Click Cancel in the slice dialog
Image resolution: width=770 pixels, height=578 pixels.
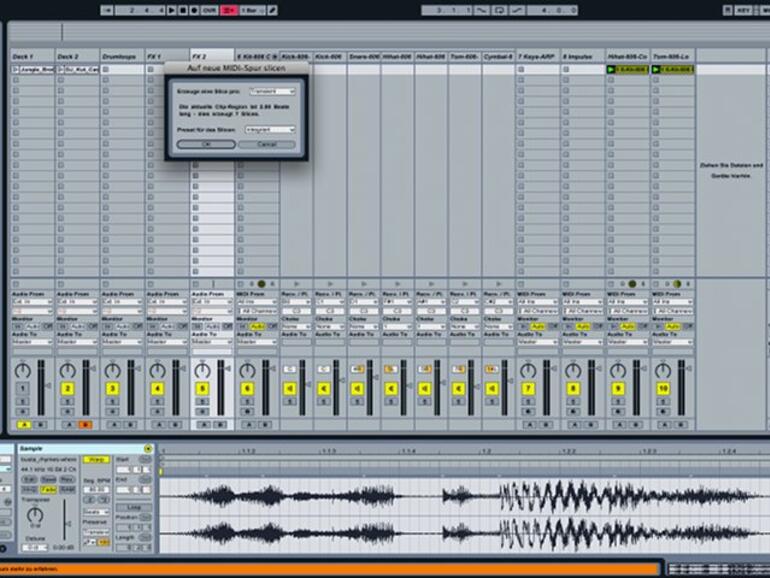pyautogui.click(x=266, y=144)
